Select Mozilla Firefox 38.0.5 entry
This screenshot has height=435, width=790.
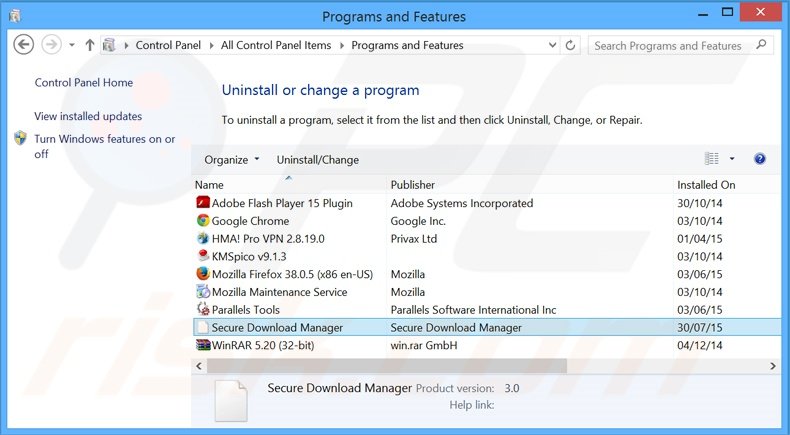pos(292,274)
